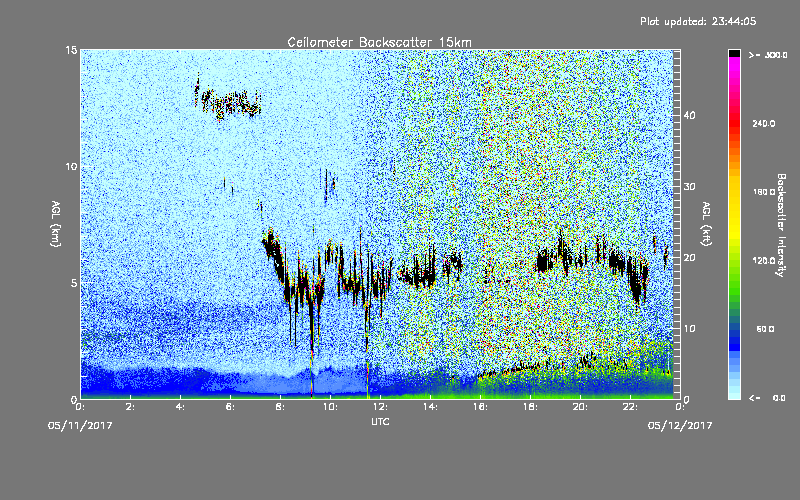Select the '2:' hour label on UTC axis
This screenshot has width=800, height=500.
[131, 407]
